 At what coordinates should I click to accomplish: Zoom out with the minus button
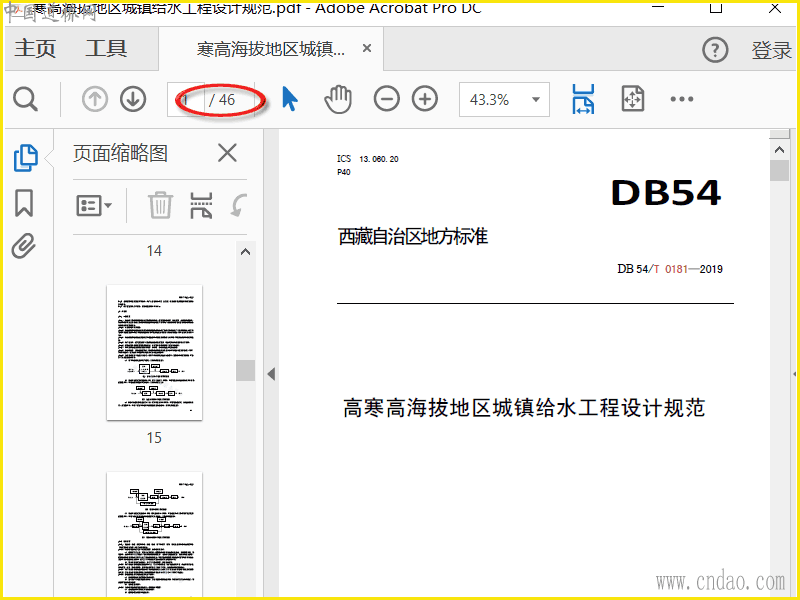tap(387, 98)
